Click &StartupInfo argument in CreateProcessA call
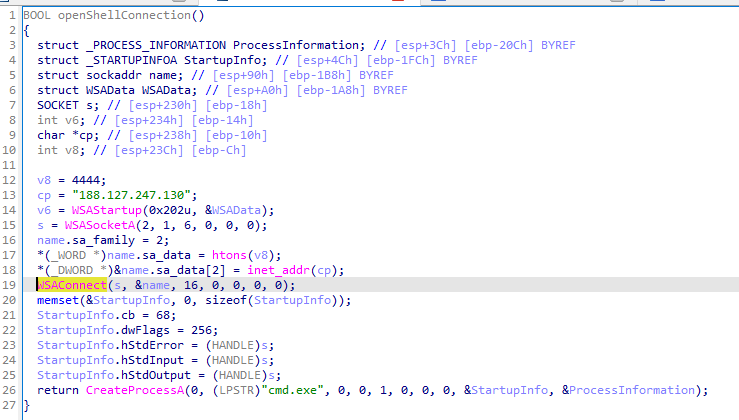The image size is (739, 420). click(506, 390)
